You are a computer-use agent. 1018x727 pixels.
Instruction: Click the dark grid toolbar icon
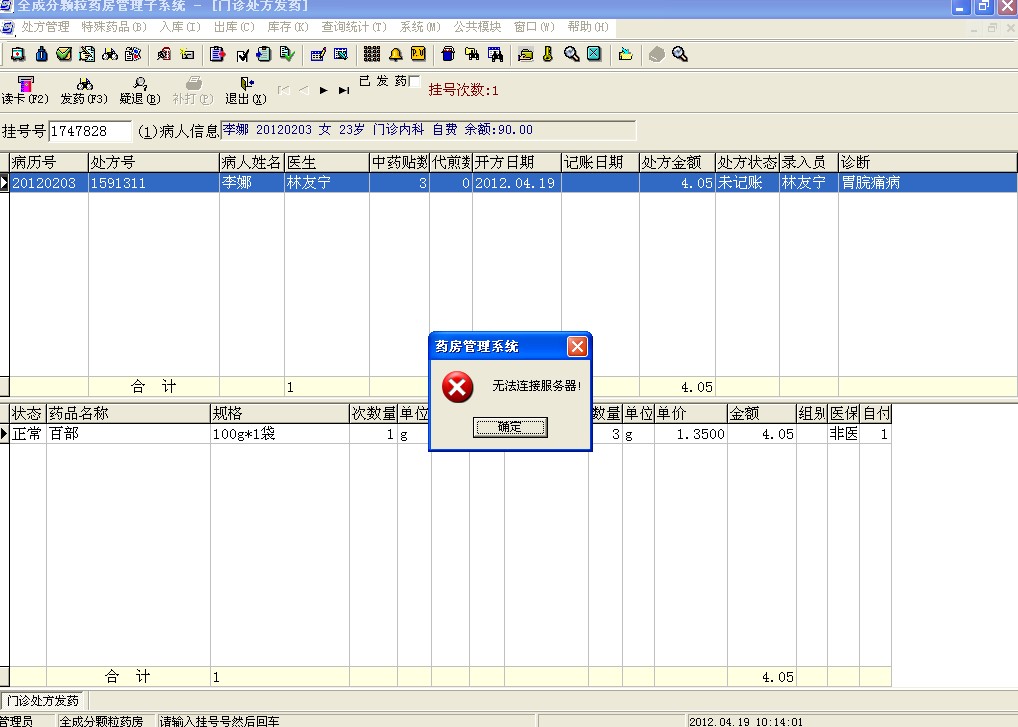[x=372, y=55]
